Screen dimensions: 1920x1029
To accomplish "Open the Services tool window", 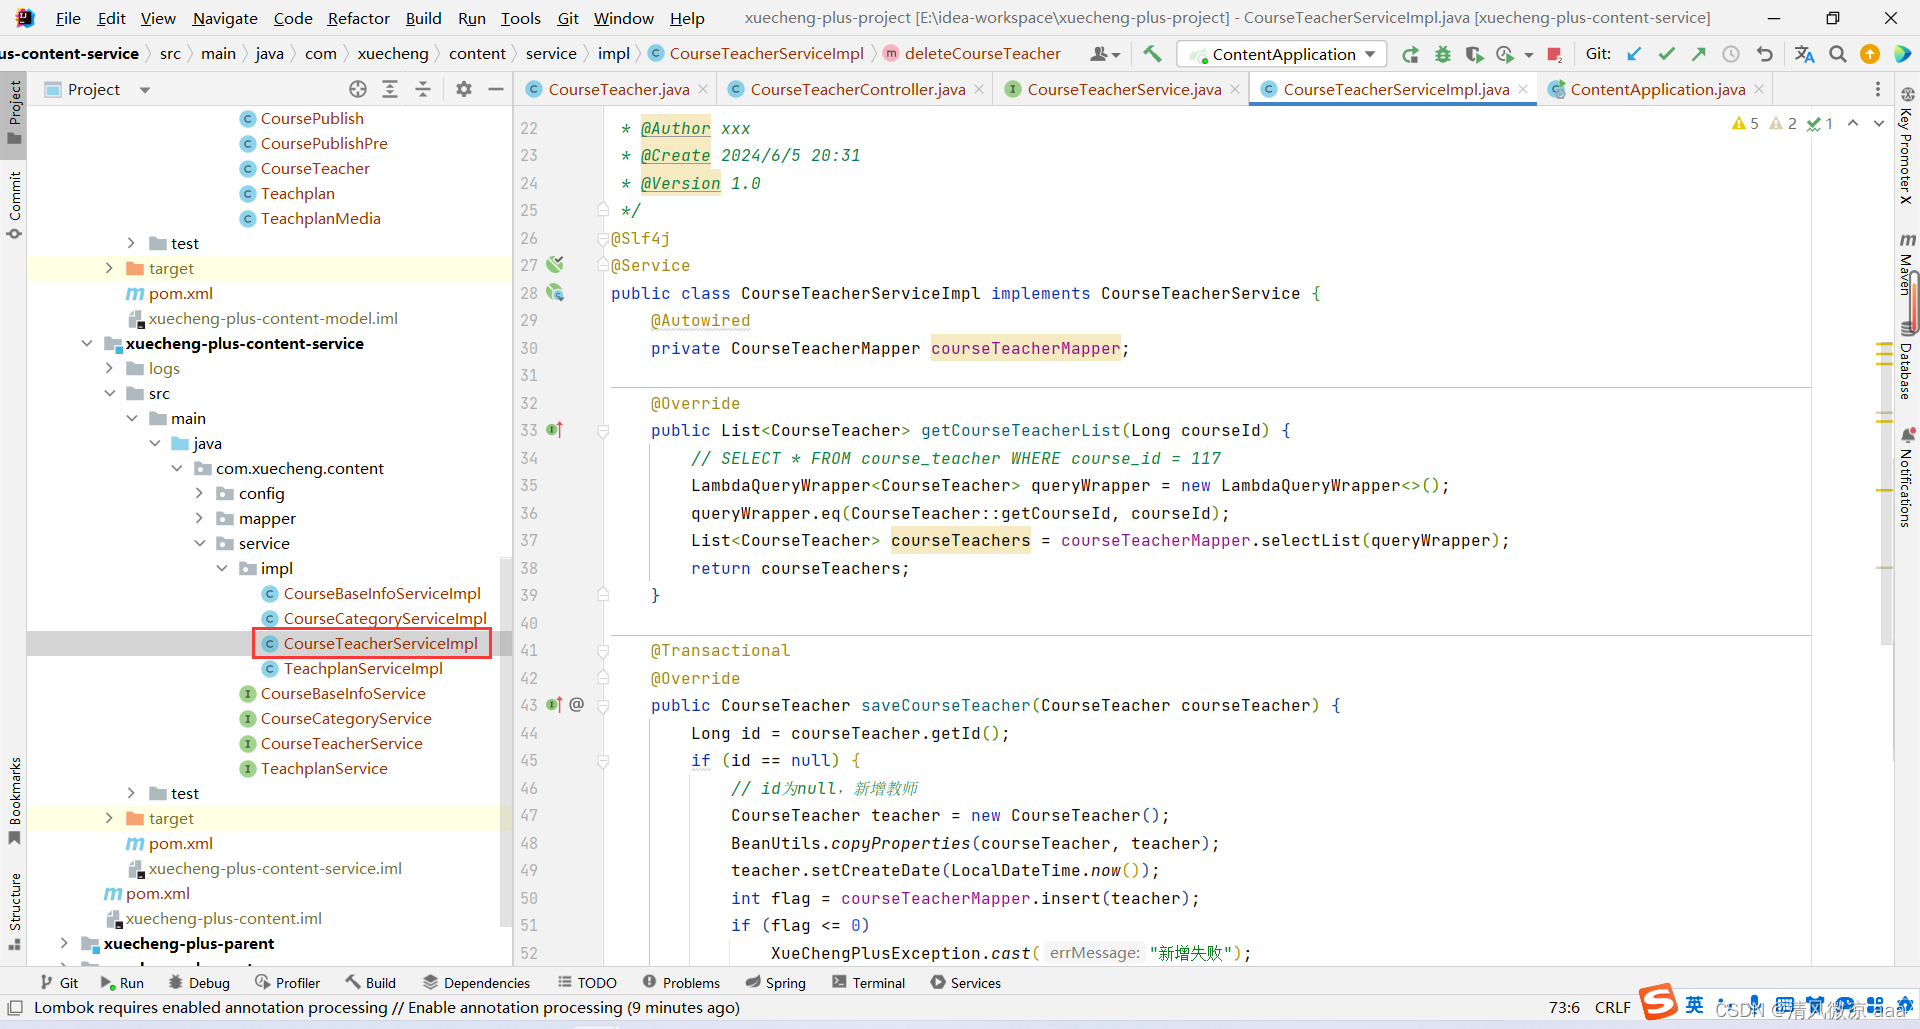I will [965, 983].
